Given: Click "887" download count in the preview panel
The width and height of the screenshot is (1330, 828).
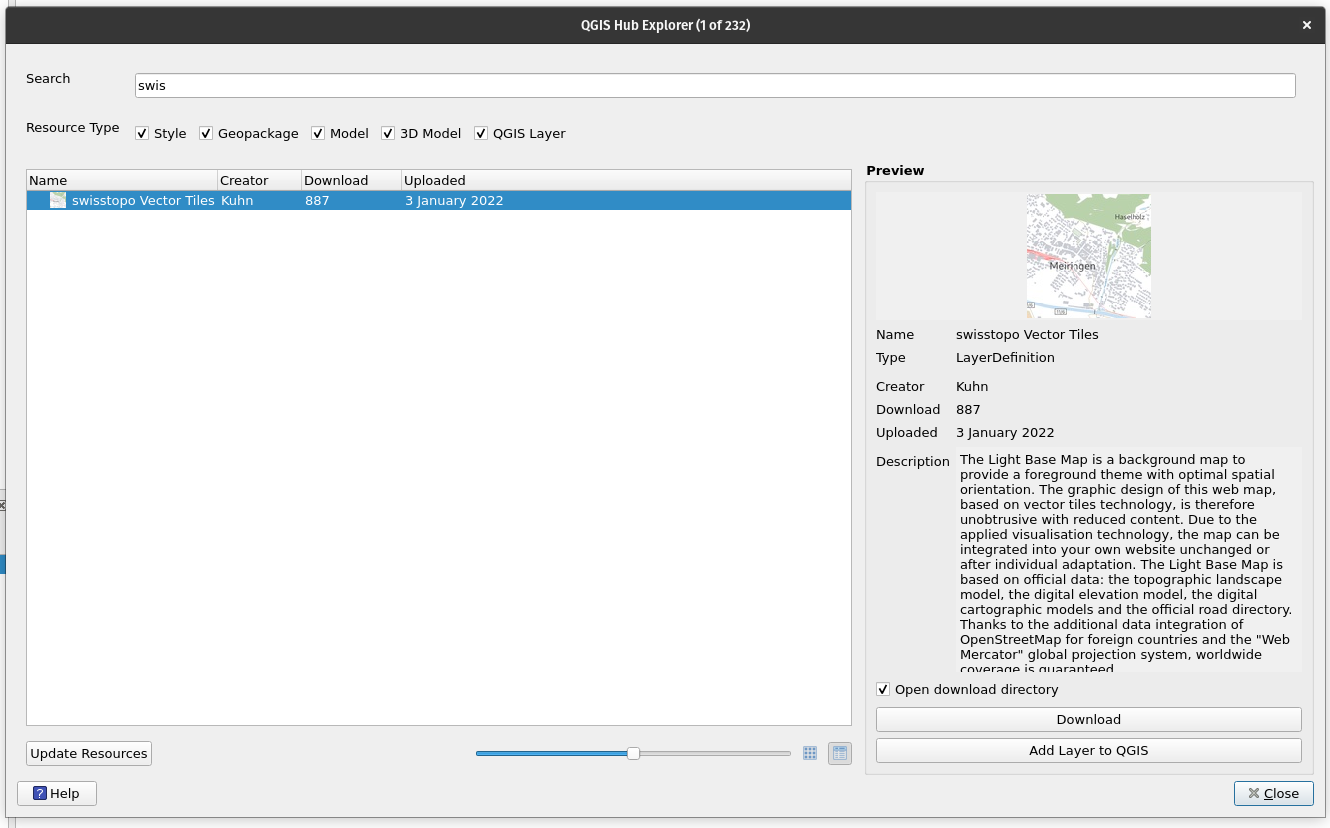Looking at the screenshot, I should (968, 409).
